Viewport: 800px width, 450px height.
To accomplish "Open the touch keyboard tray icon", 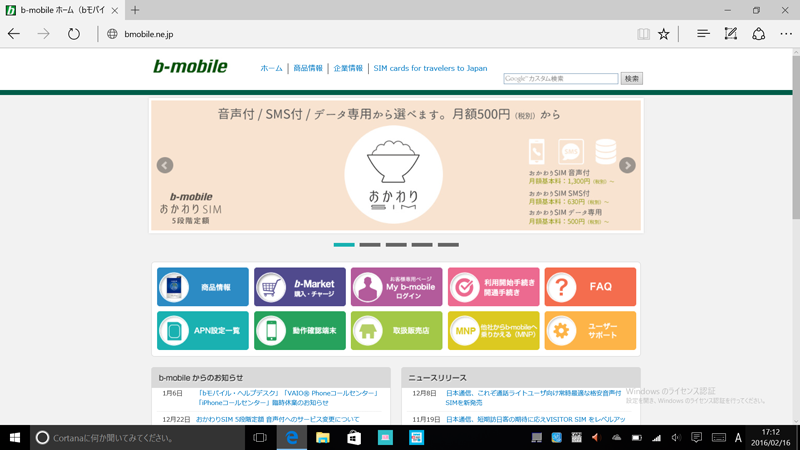I will (718, 438).
